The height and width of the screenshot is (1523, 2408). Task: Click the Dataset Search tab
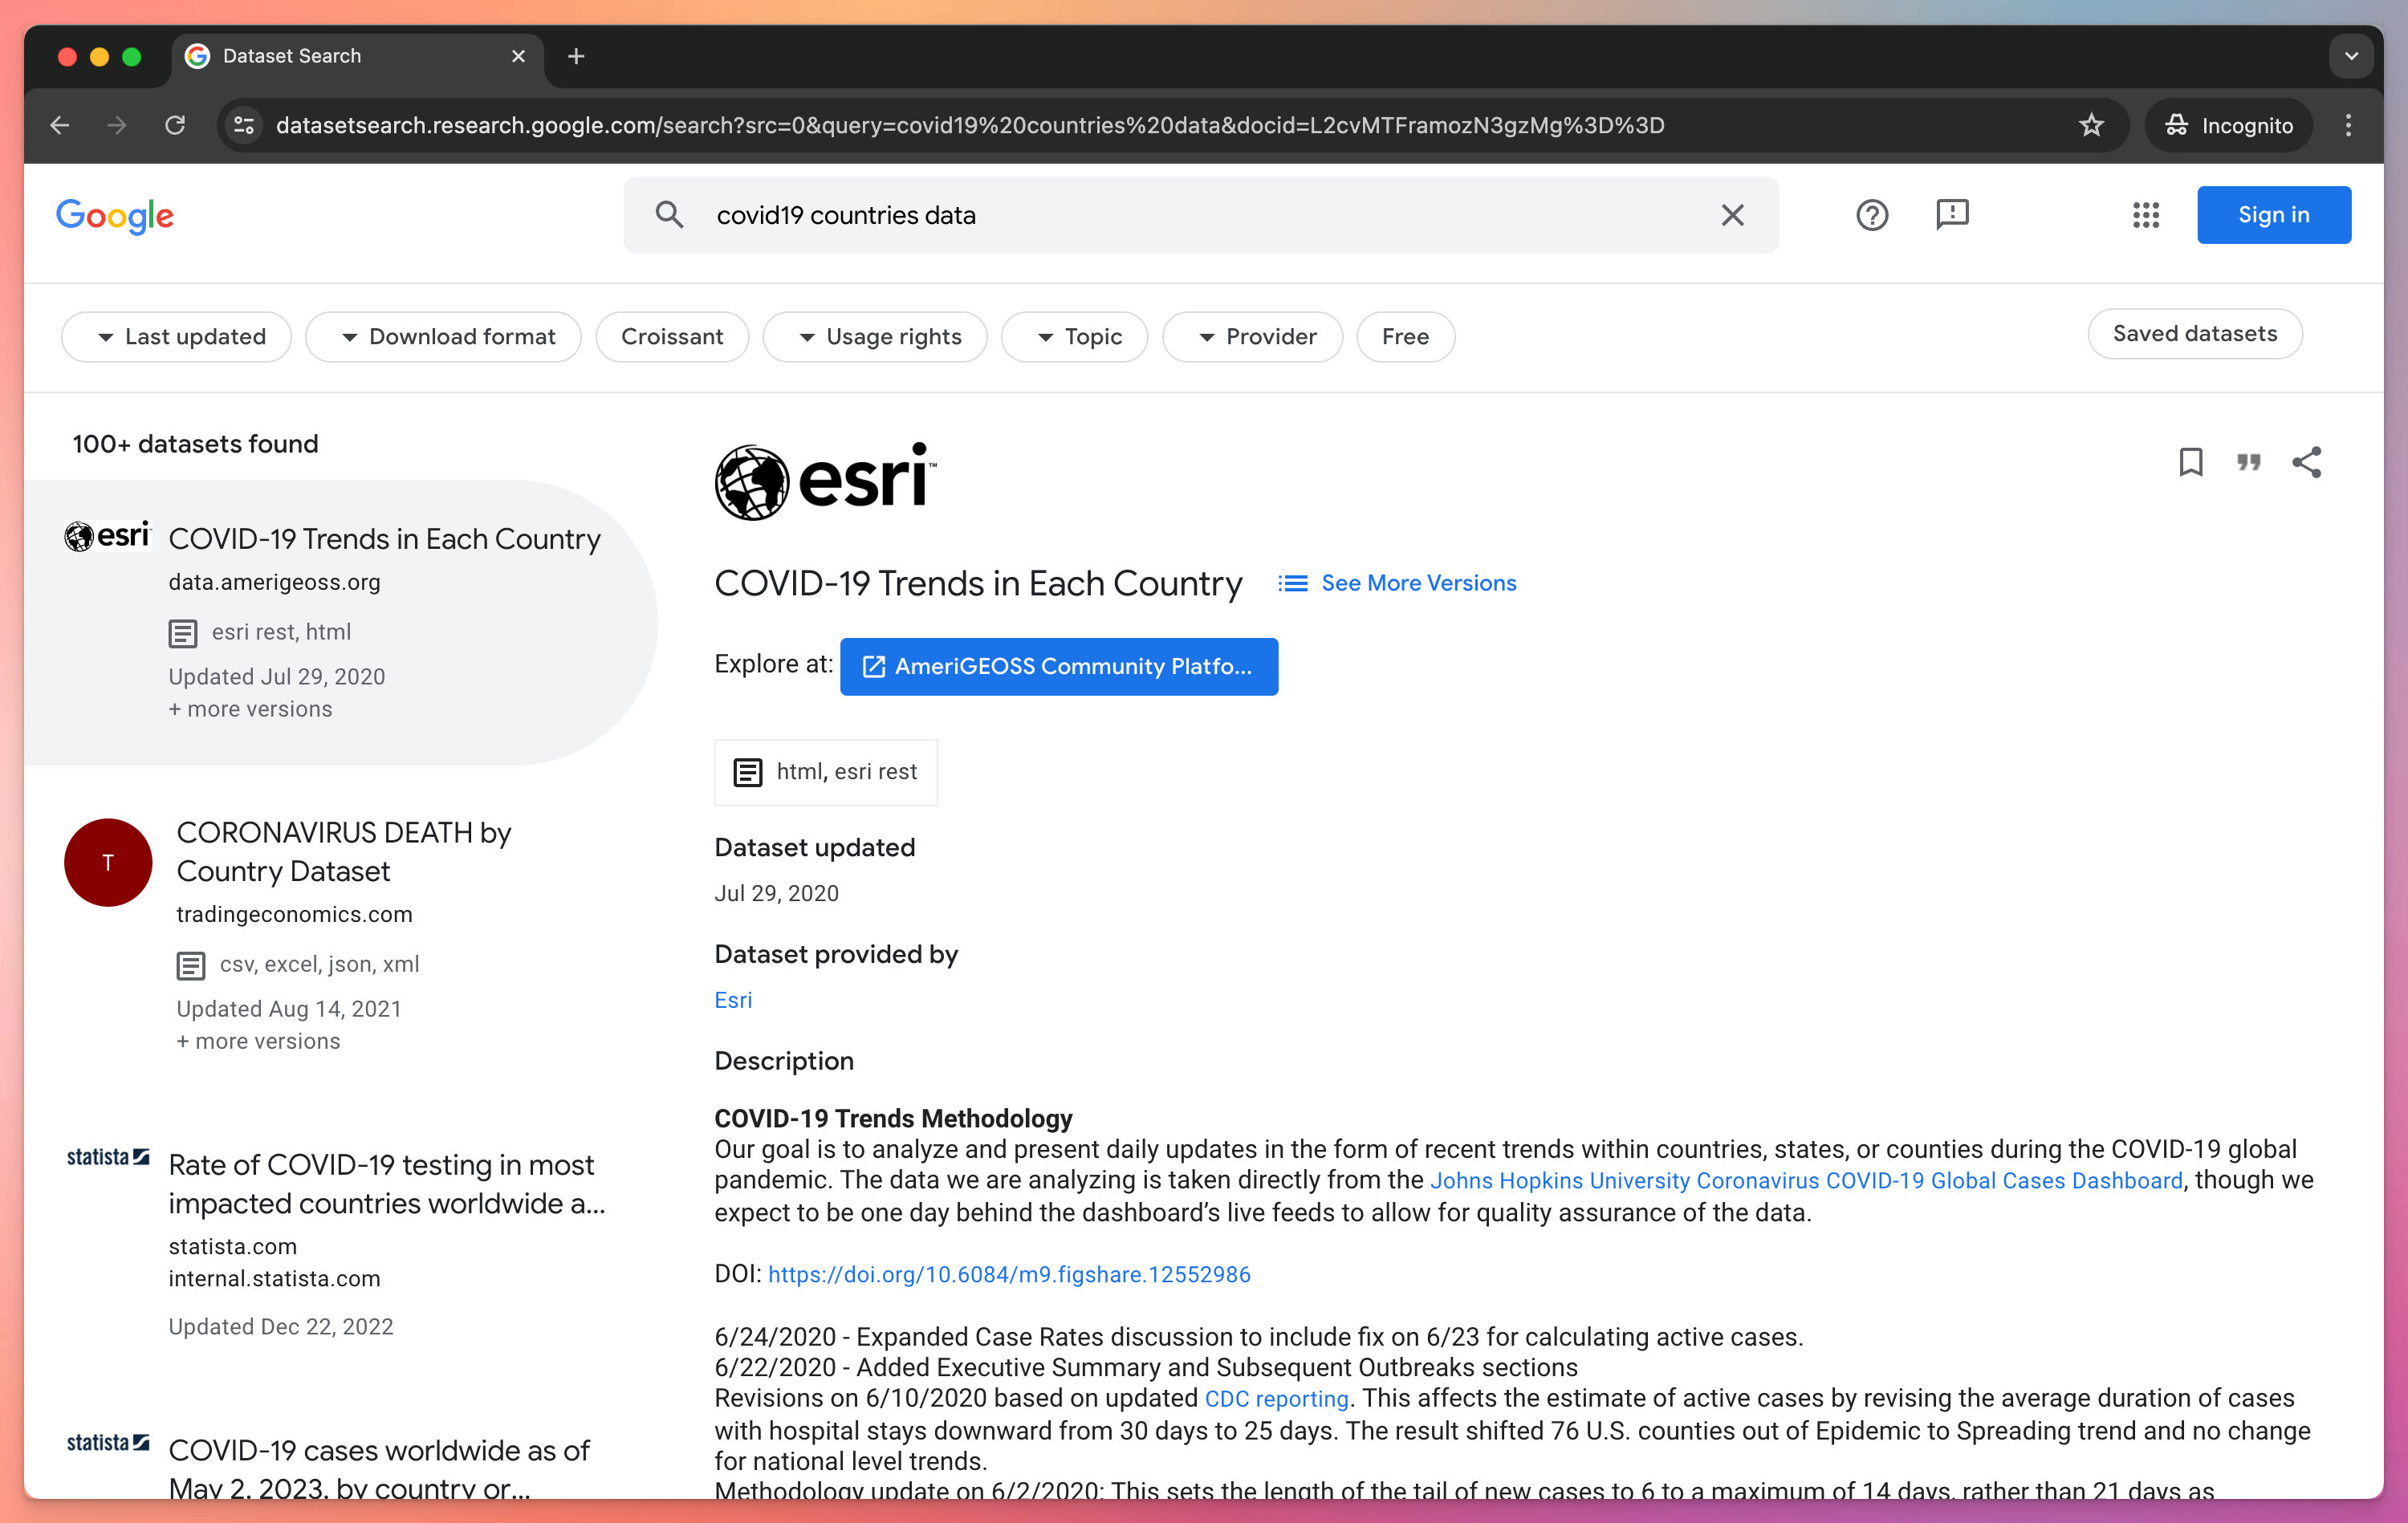click(358, 57)
